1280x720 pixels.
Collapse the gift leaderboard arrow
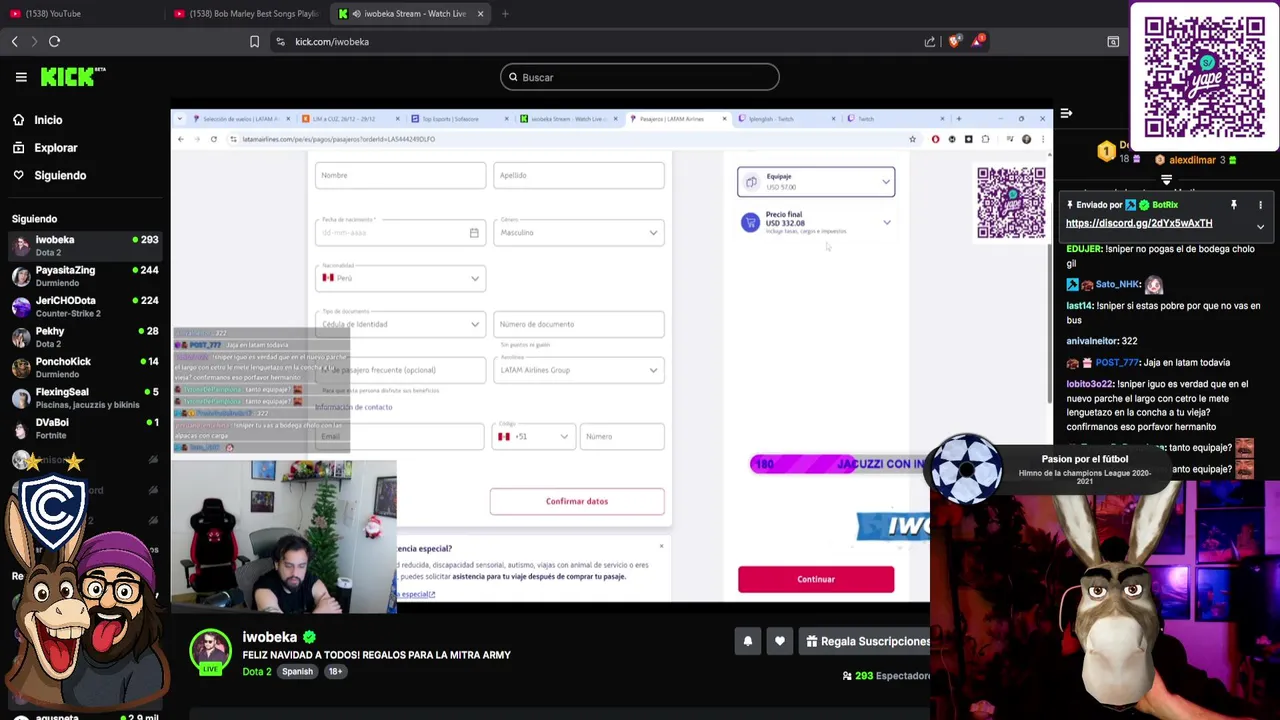(1166, 180)
